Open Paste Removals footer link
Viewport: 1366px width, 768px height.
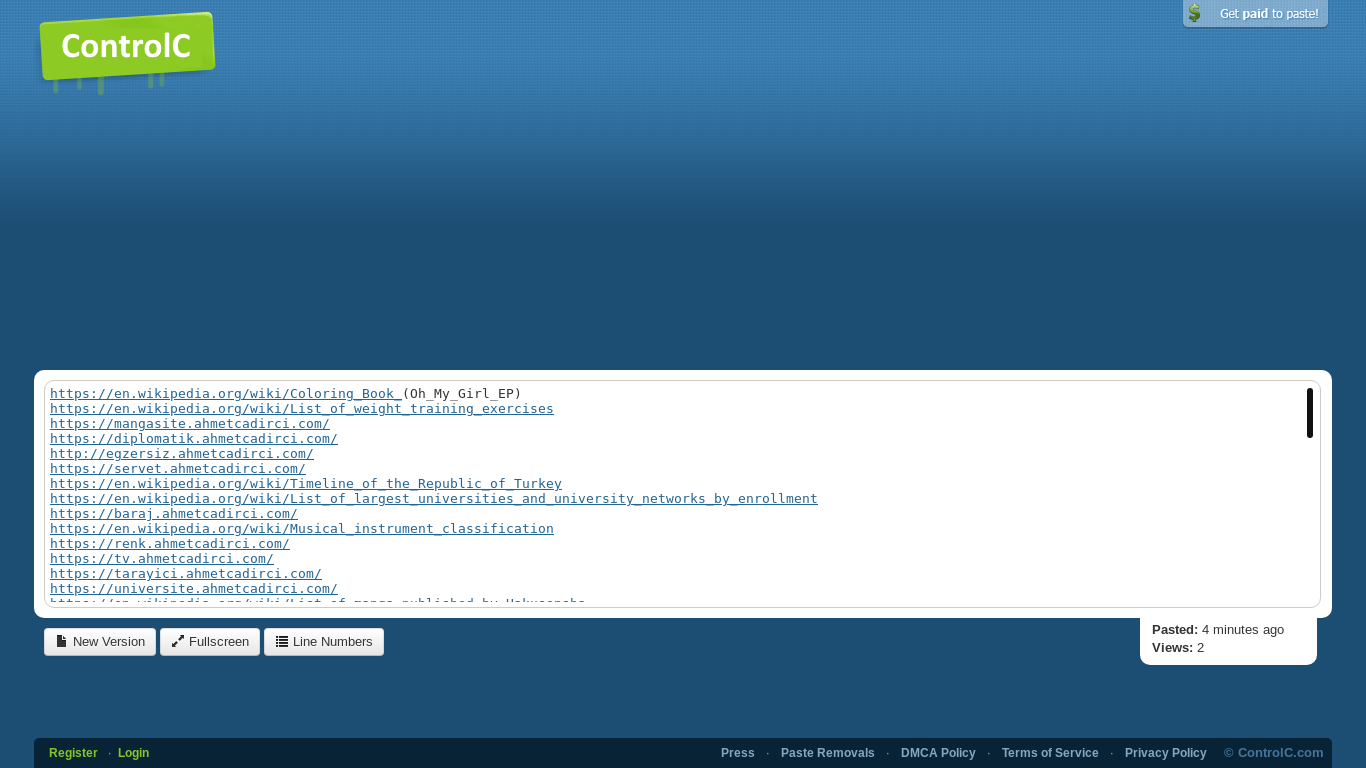pyautogui.click(x=828, y=753)
